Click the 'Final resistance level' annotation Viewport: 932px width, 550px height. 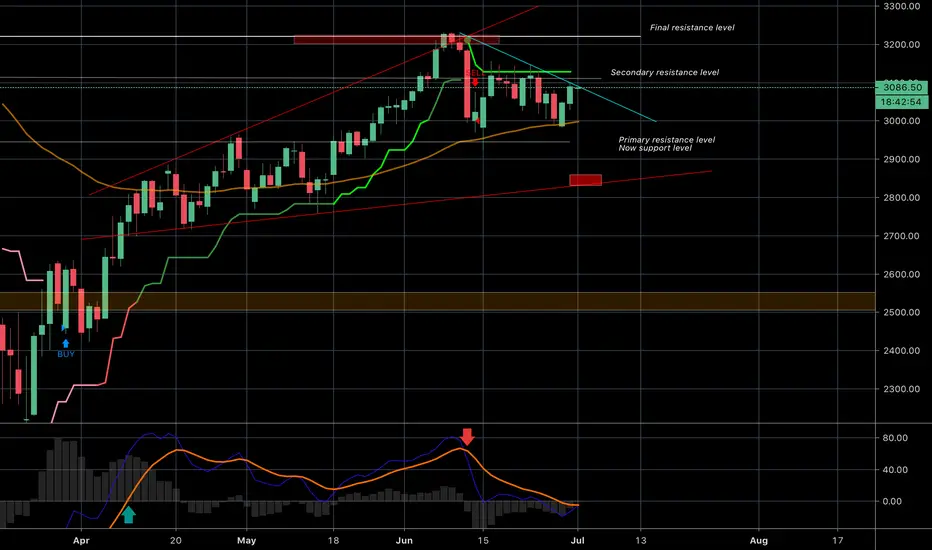[x=692, y=27]
